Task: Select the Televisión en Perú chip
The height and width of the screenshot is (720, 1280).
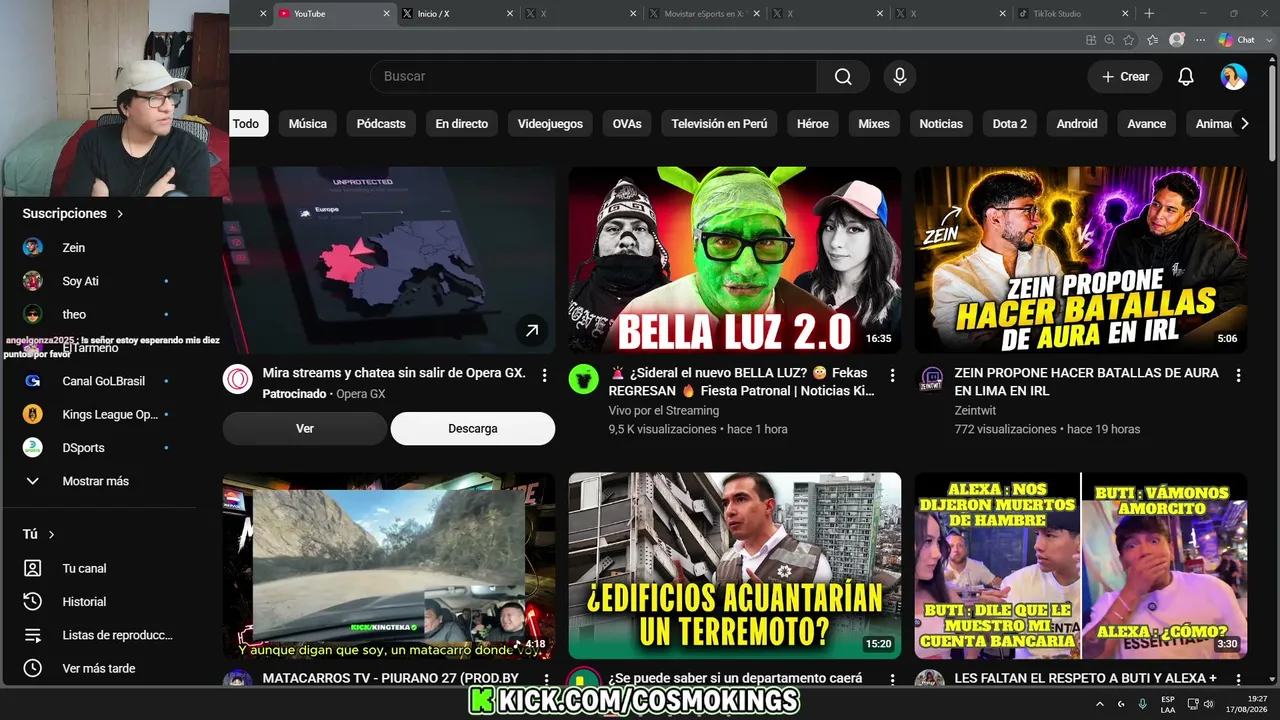Action: pos(719,124)
